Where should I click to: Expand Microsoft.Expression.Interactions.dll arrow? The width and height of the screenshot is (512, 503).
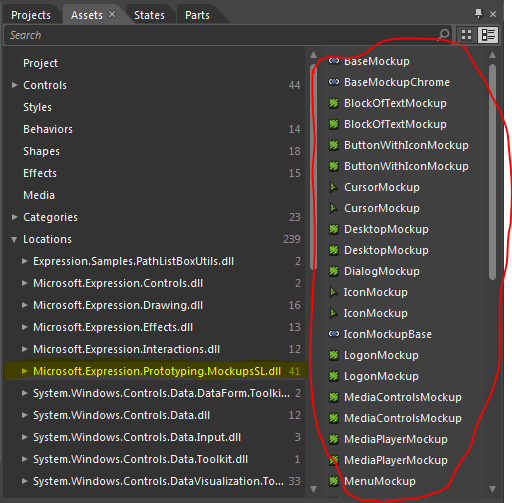pyautogui.click(x=24, y=349)
